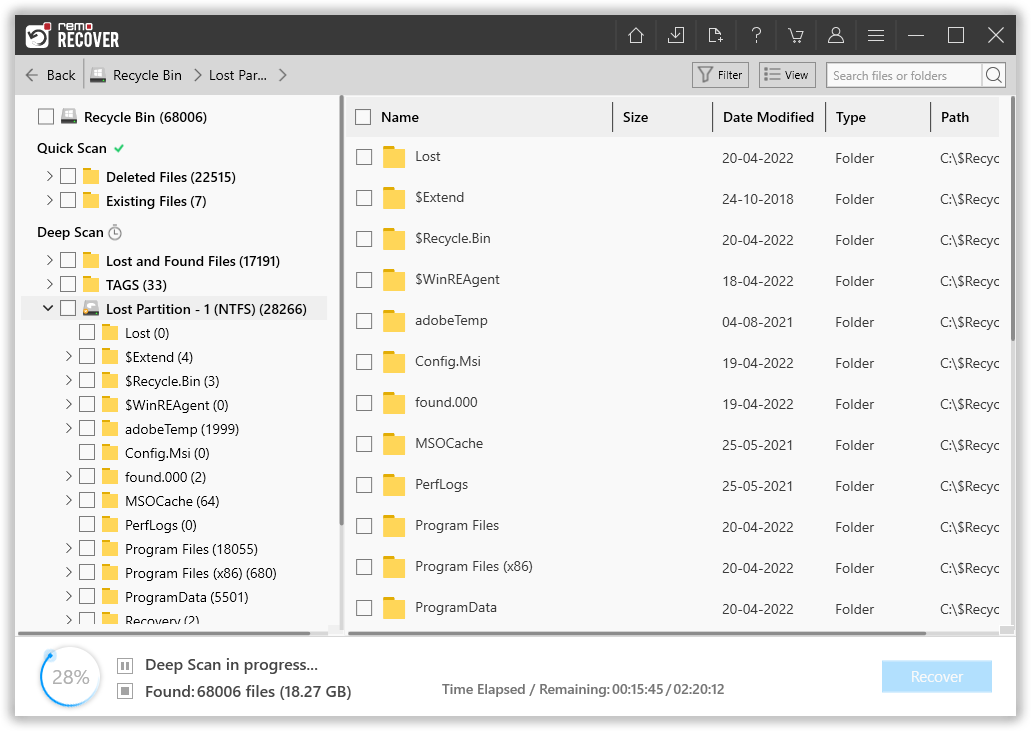The width and height of the screenshot is (1031, 731).
Task: Go Back using the Back button
Action: (x=51, y=75)
